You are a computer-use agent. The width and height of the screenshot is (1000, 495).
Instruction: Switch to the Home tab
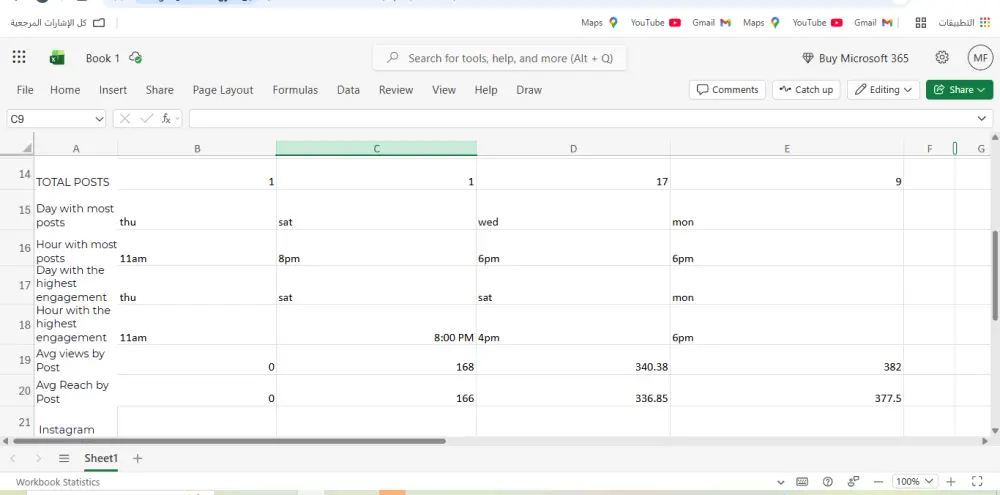(65, 90)
